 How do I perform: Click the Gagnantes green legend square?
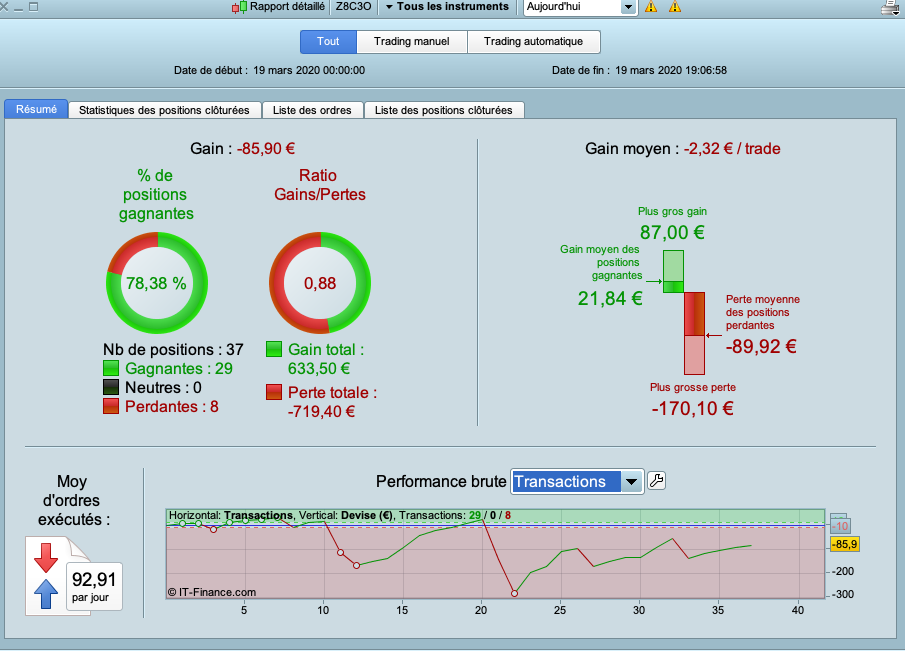click(x=111, y=368)
